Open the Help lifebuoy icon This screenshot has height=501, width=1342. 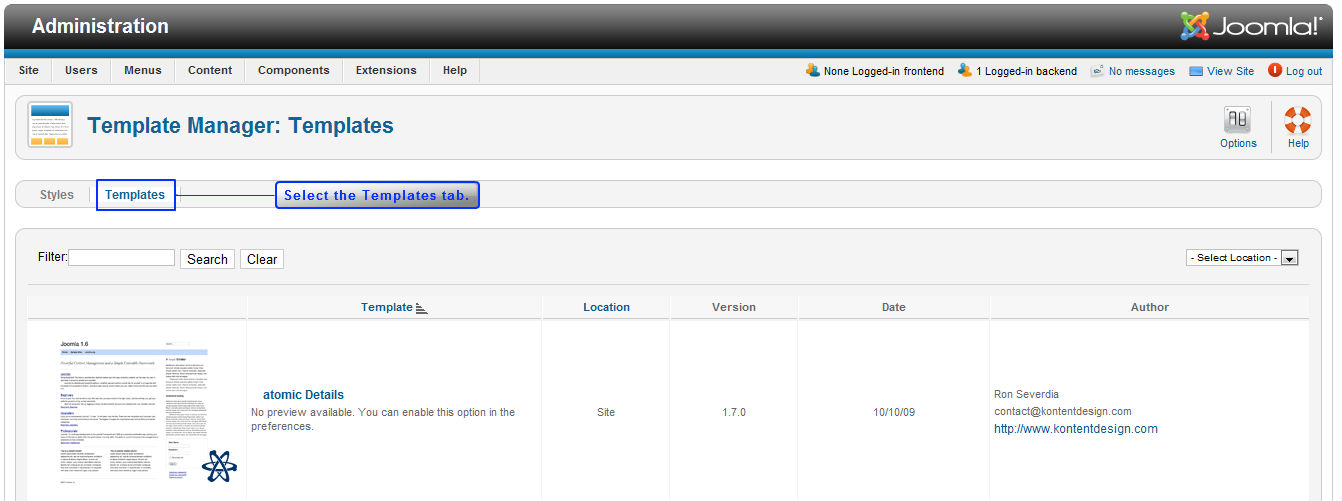coord(1298,120)
